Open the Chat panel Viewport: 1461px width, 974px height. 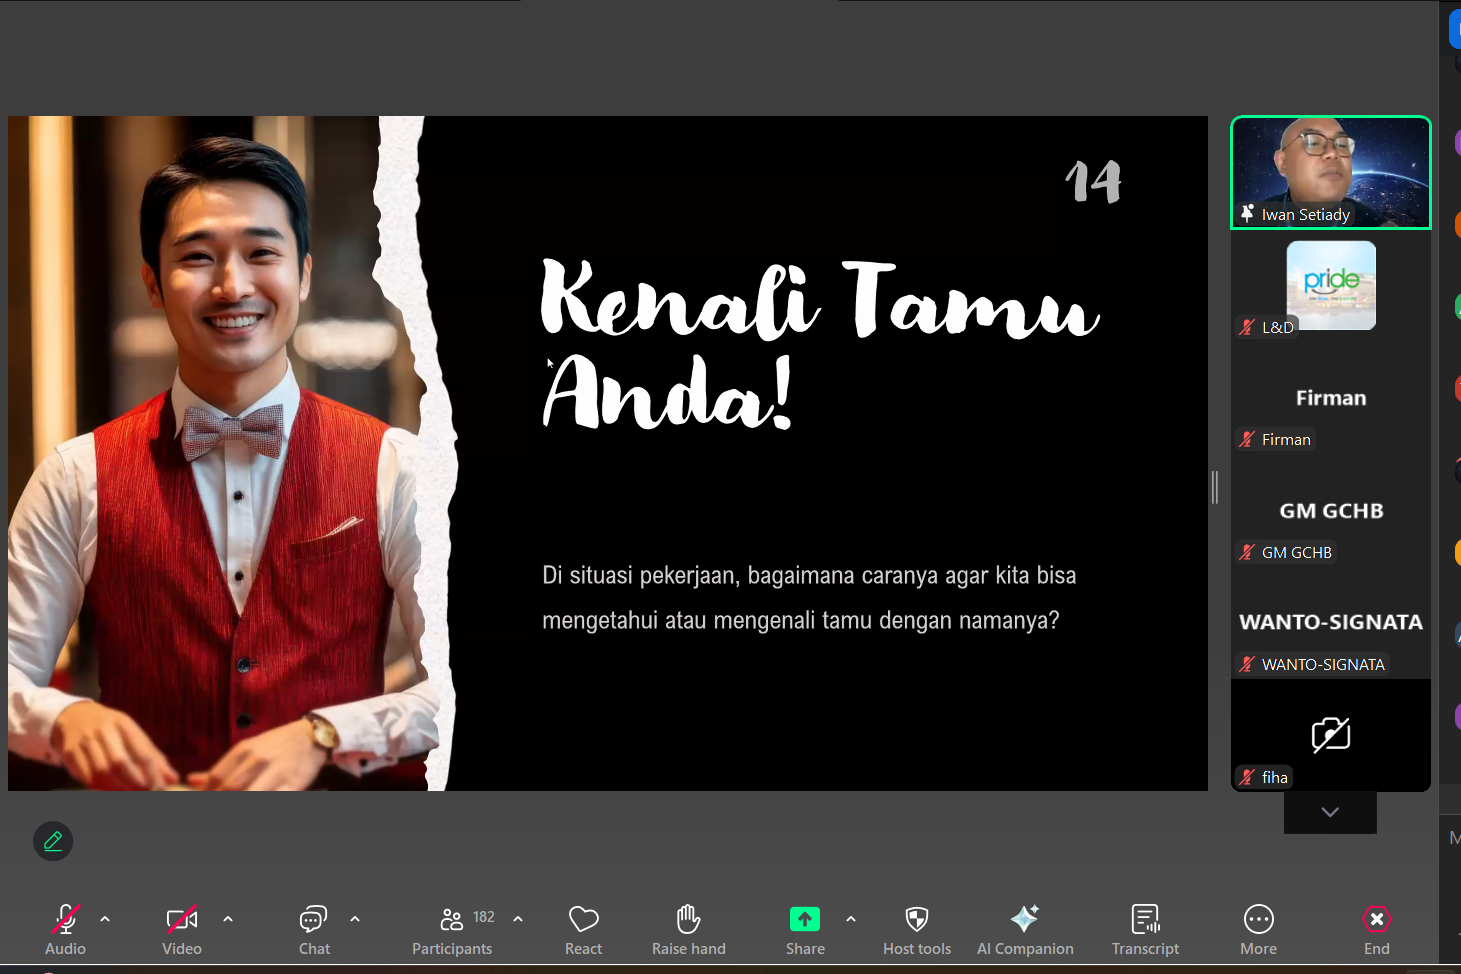(x=314, y=930)
